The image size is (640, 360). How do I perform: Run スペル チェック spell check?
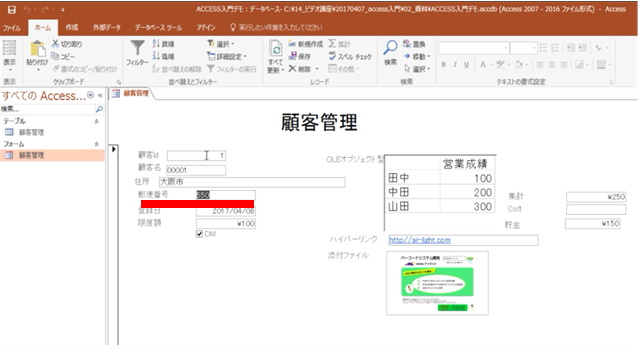pyautogui.click(x=350, y=56)
